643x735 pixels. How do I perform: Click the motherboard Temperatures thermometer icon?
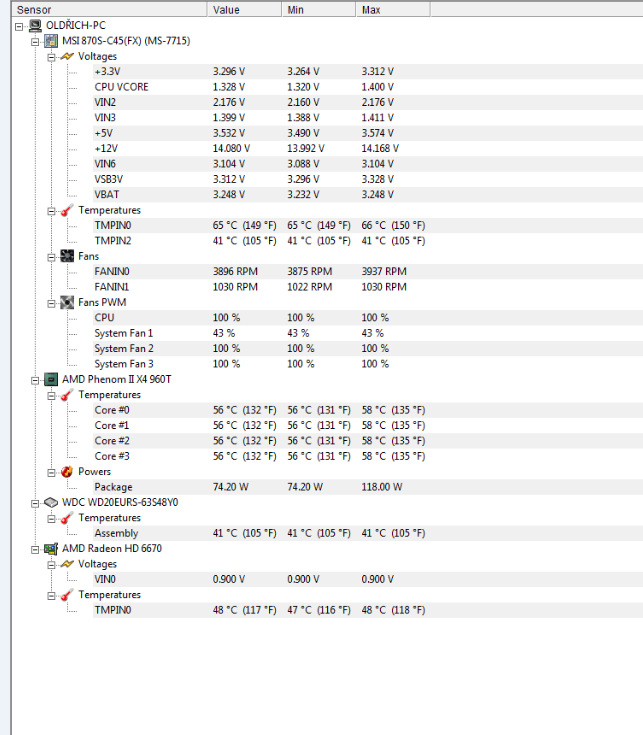[67, 210]
